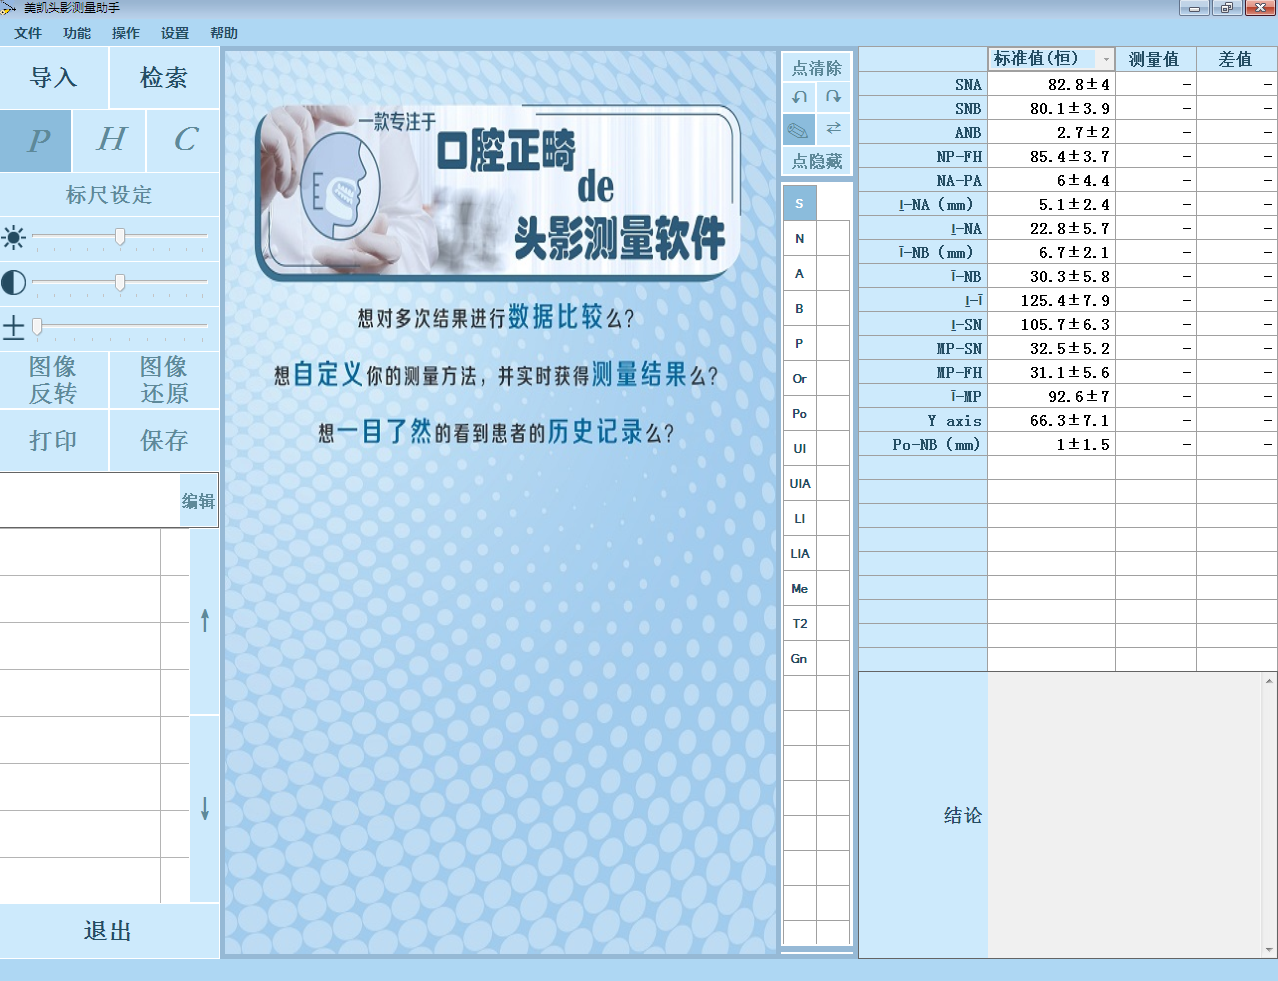Click the 退出 button
The width and height of the screenshot is (1278, 981).
click(x=109, y=931)
